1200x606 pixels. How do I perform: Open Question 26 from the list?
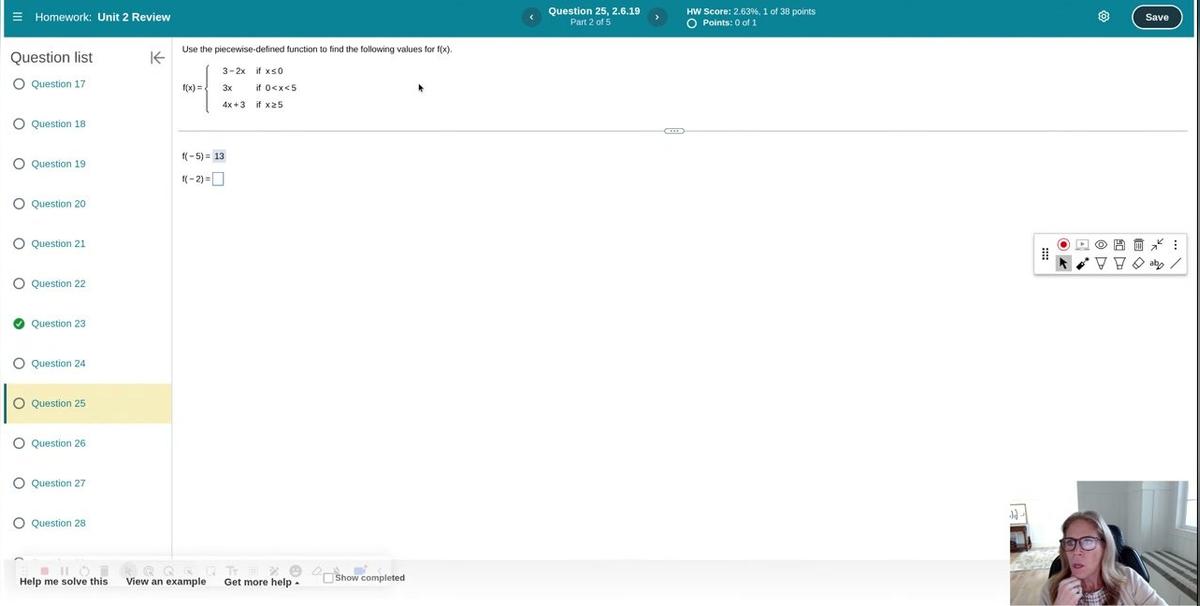(x=58, y=443)
